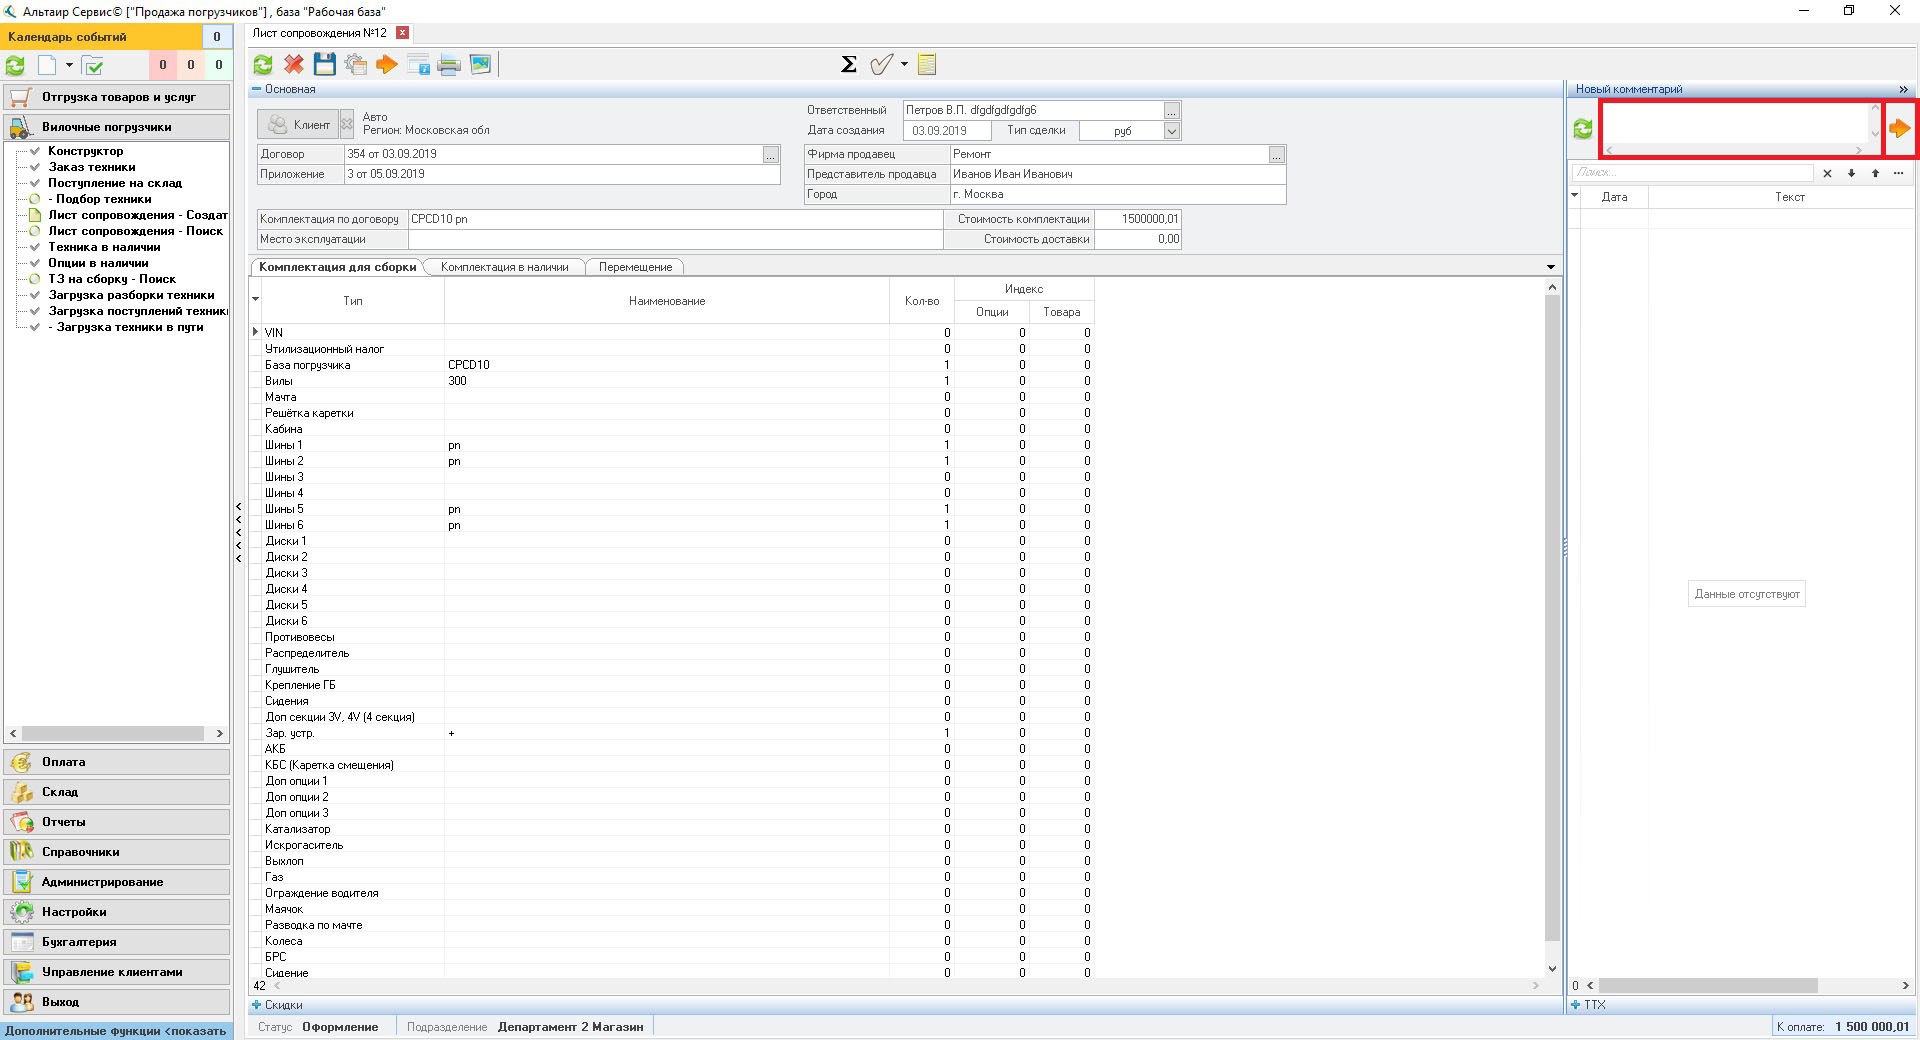Open Договор ellipsis picker
The image size is (1920, 1040).
[770, 155]
